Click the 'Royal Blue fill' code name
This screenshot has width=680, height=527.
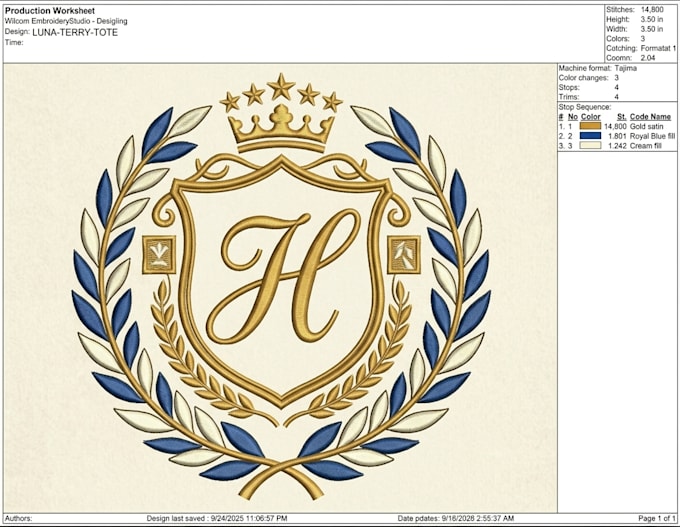653,136
